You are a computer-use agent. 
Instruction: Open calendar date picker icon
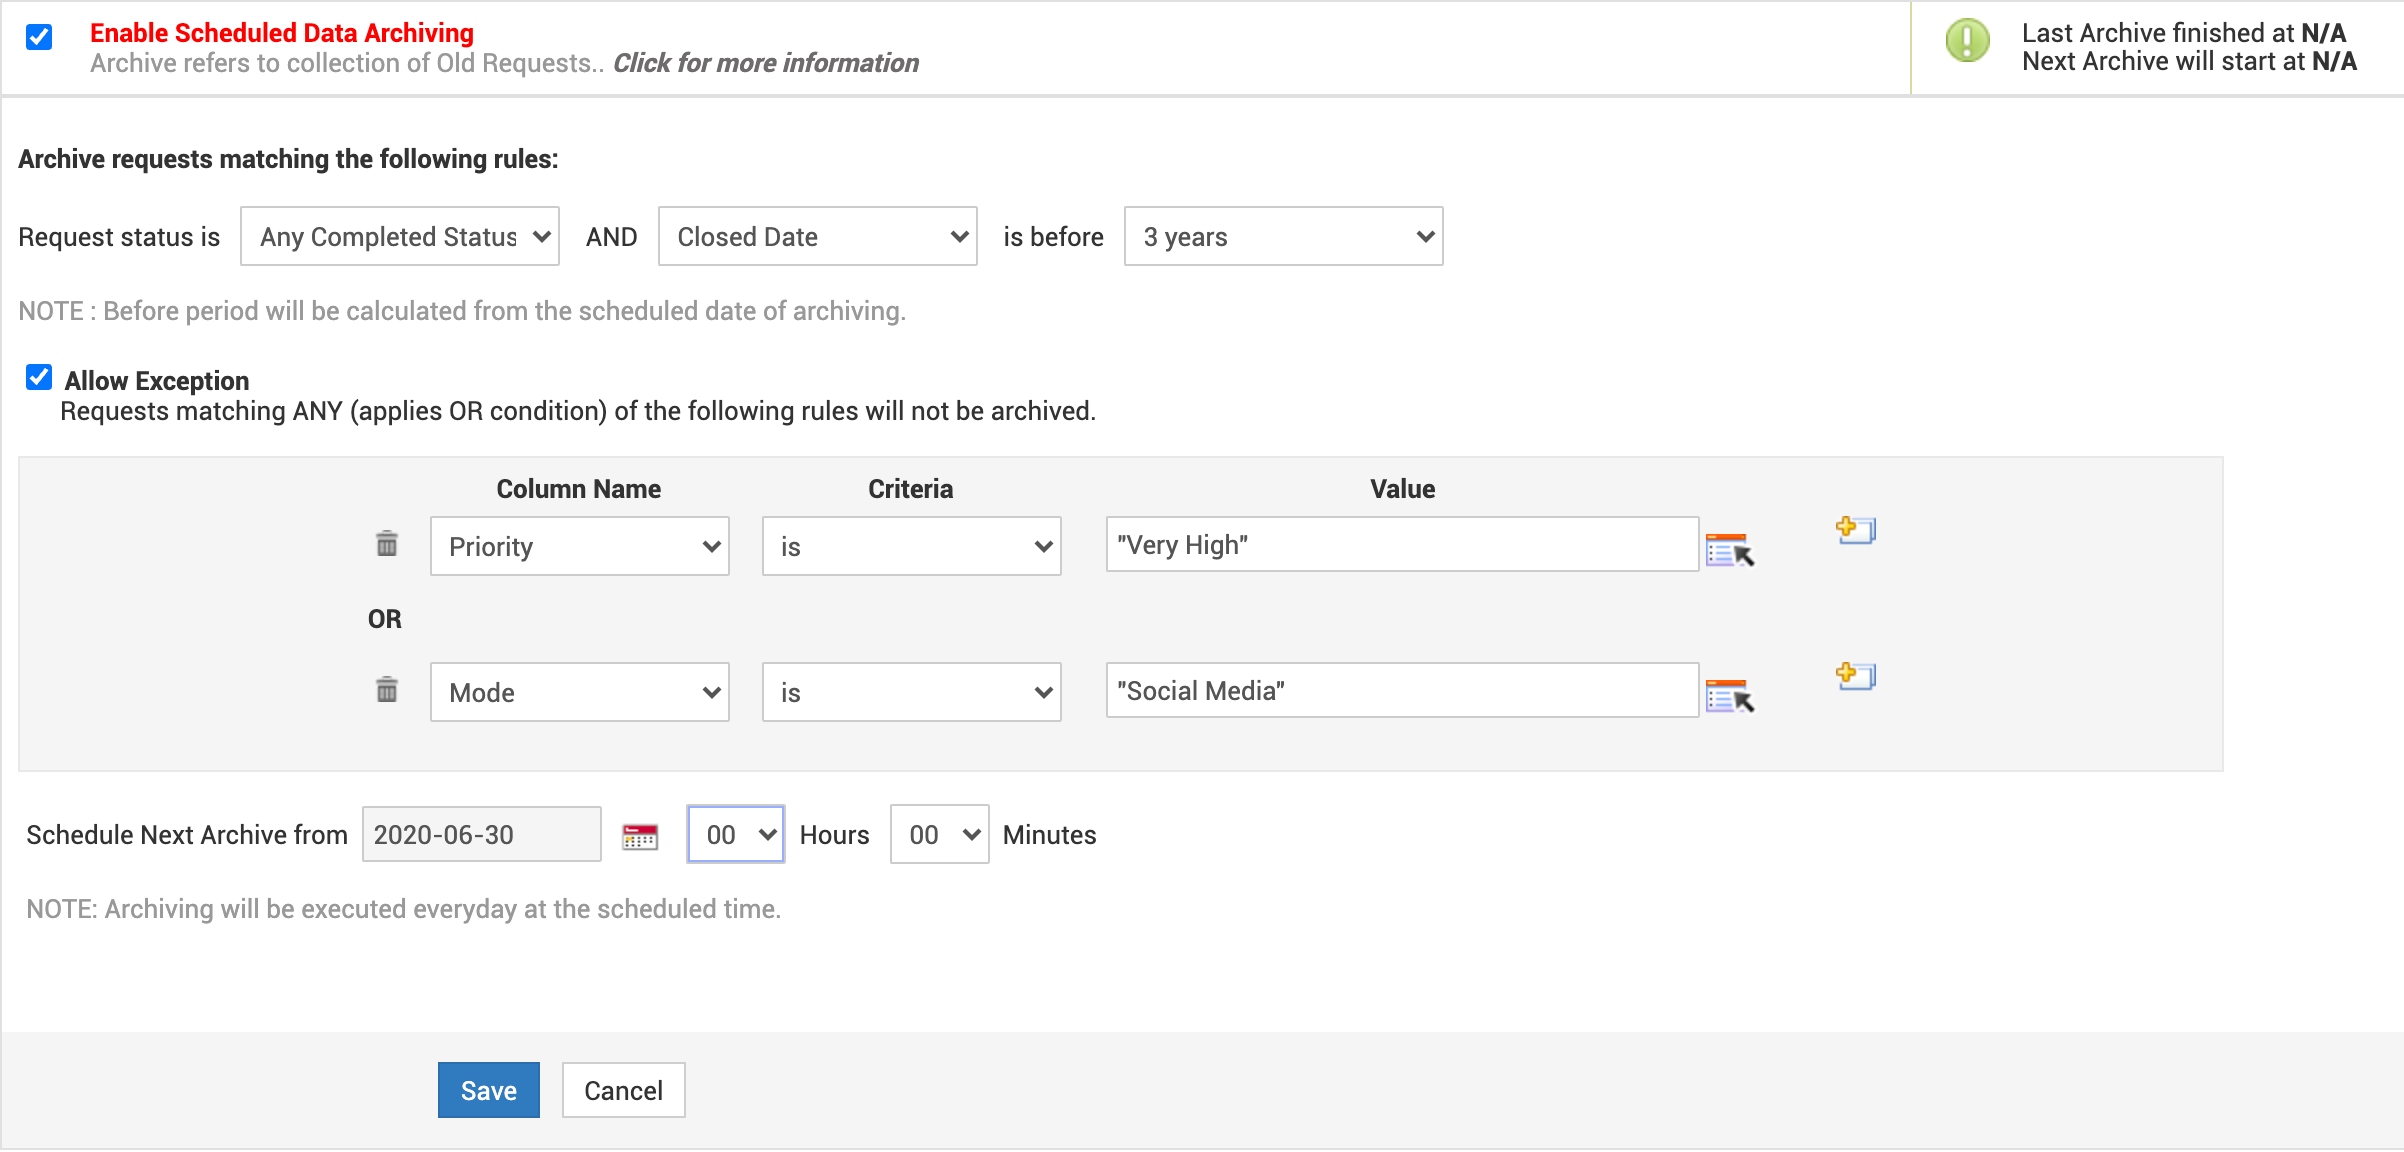[x=640, y=836]
